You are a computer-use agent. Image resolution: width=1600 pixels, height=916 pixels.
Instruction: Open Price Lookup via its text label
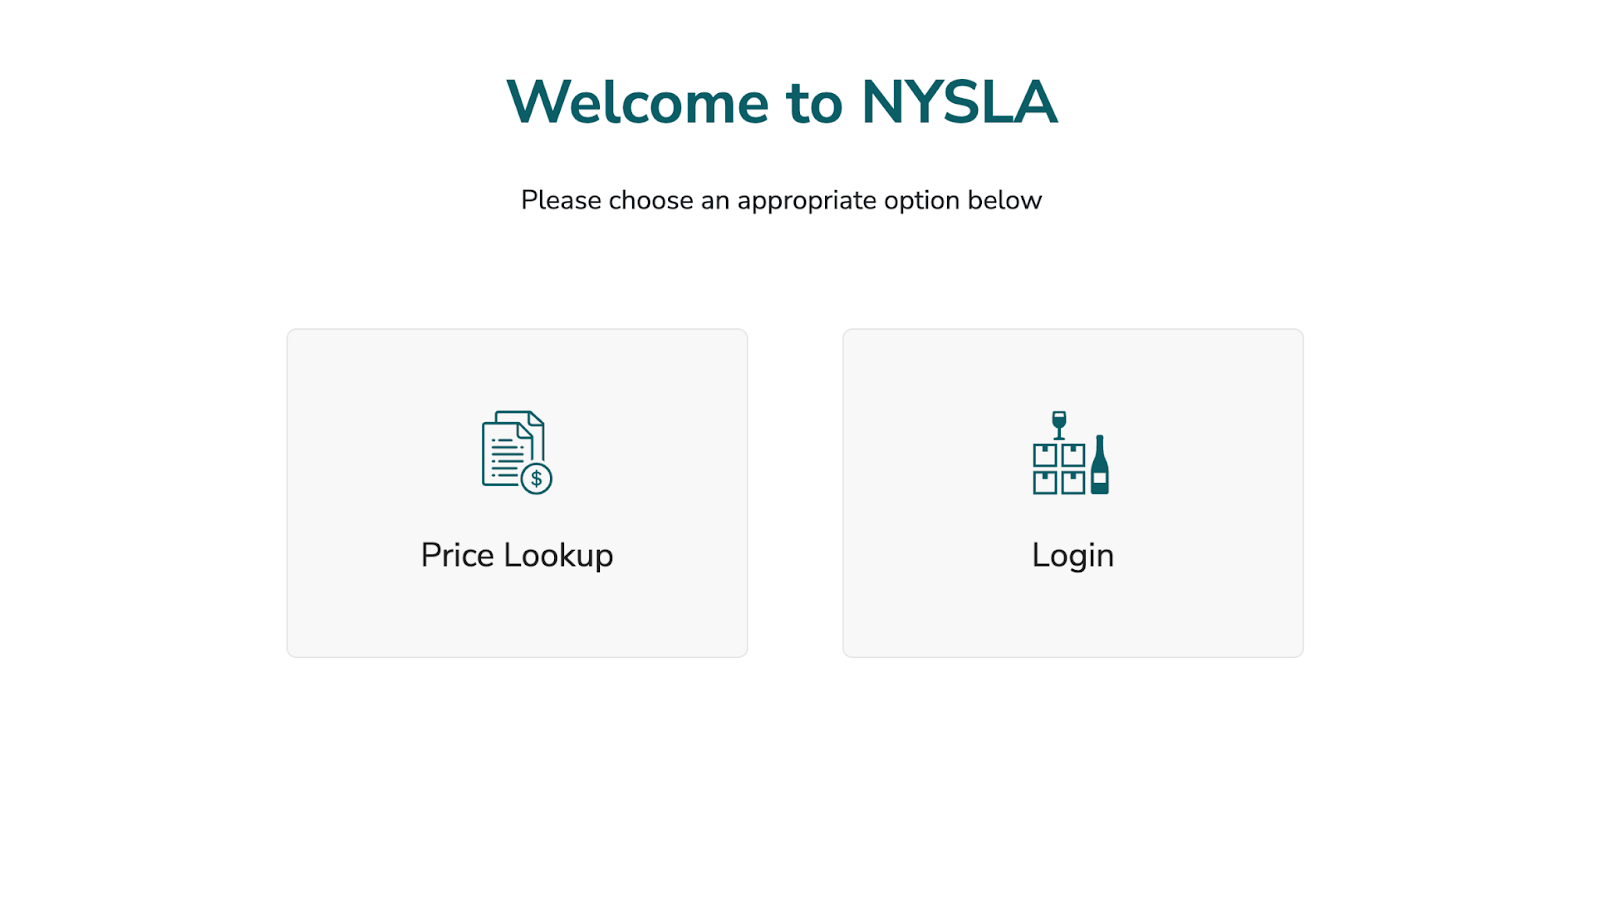pyautogui.click(x=516, y=555)
